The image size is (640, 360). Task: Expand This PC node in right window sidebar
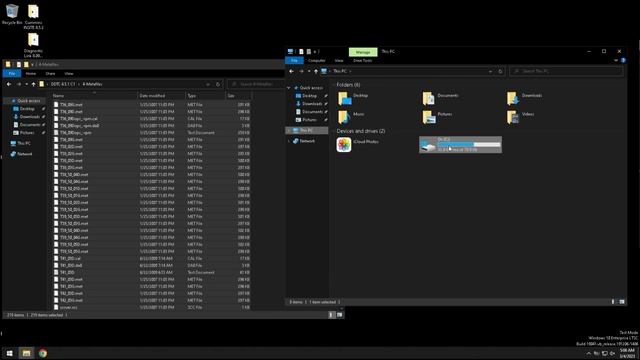[x=289, y=131]
